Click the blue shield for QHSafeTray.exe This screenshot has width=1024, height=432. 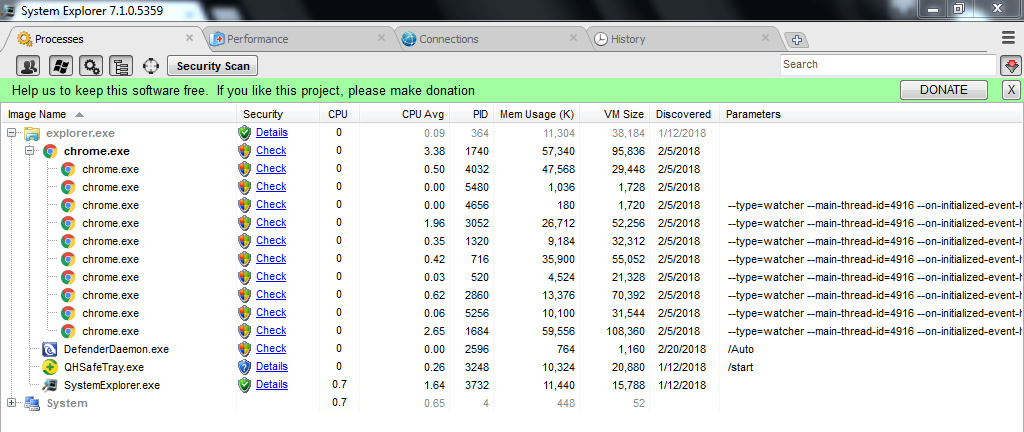[244, 367]
